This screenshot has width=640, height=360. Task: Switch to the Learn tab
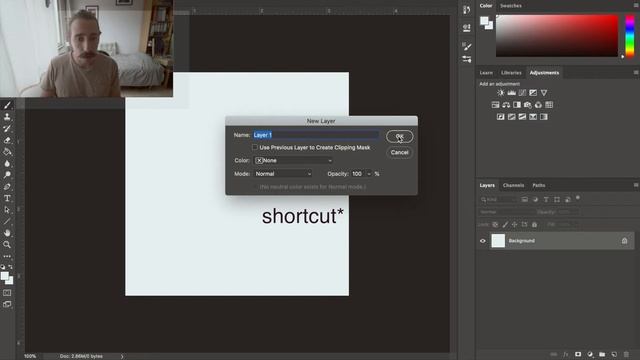point(486,73)
